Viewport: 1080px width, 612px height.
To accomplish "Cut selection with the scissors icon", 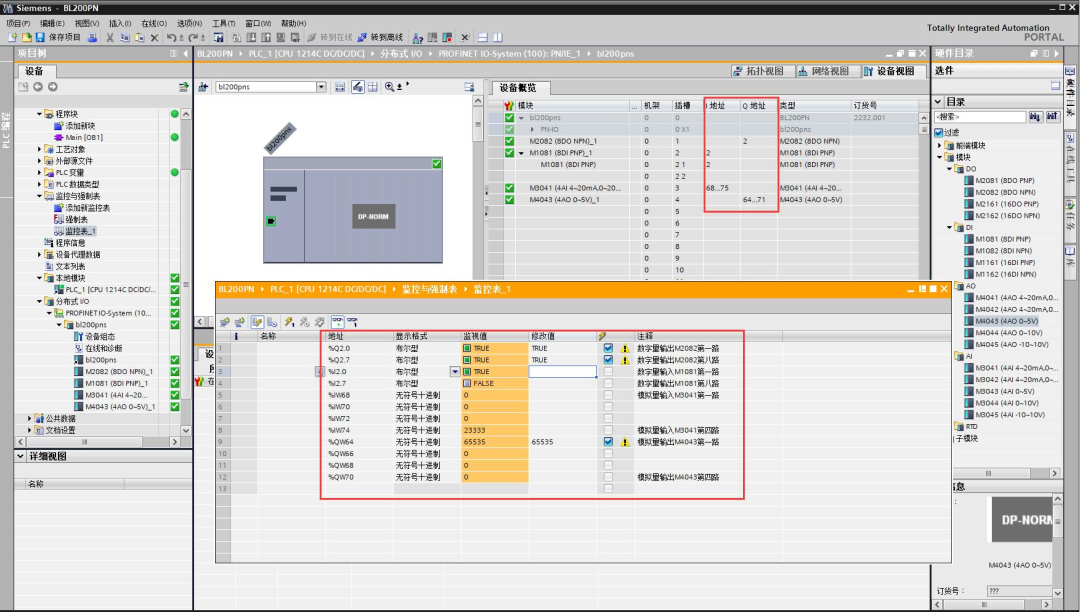I will pos(110,37).
